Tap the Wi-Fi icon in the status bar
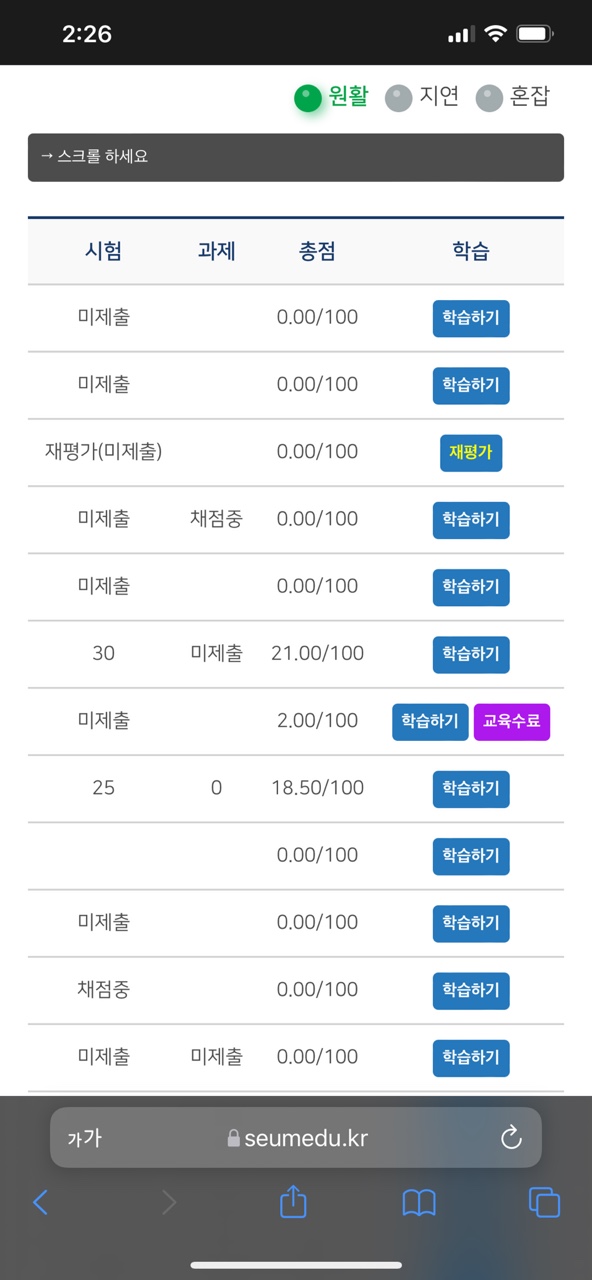Viewport: 592px width, 1280px height. (495, 33)
